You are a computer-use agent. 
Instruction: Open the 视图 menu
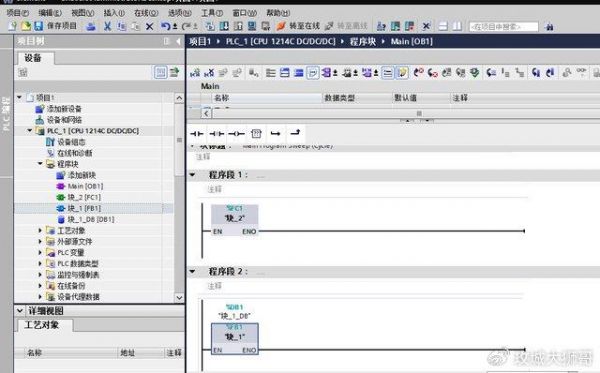point(83,13)
